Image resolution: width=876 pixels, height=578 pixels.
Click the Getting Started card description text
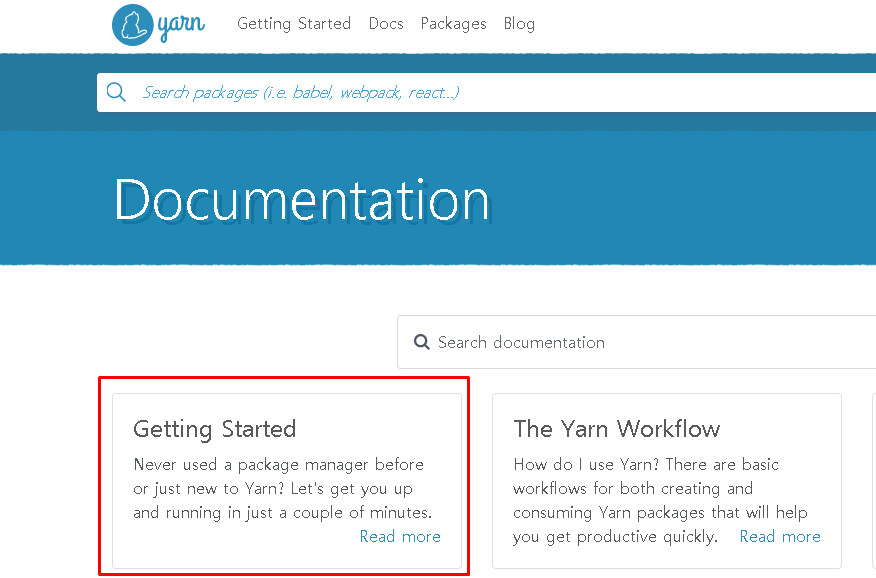click(283, 489)
